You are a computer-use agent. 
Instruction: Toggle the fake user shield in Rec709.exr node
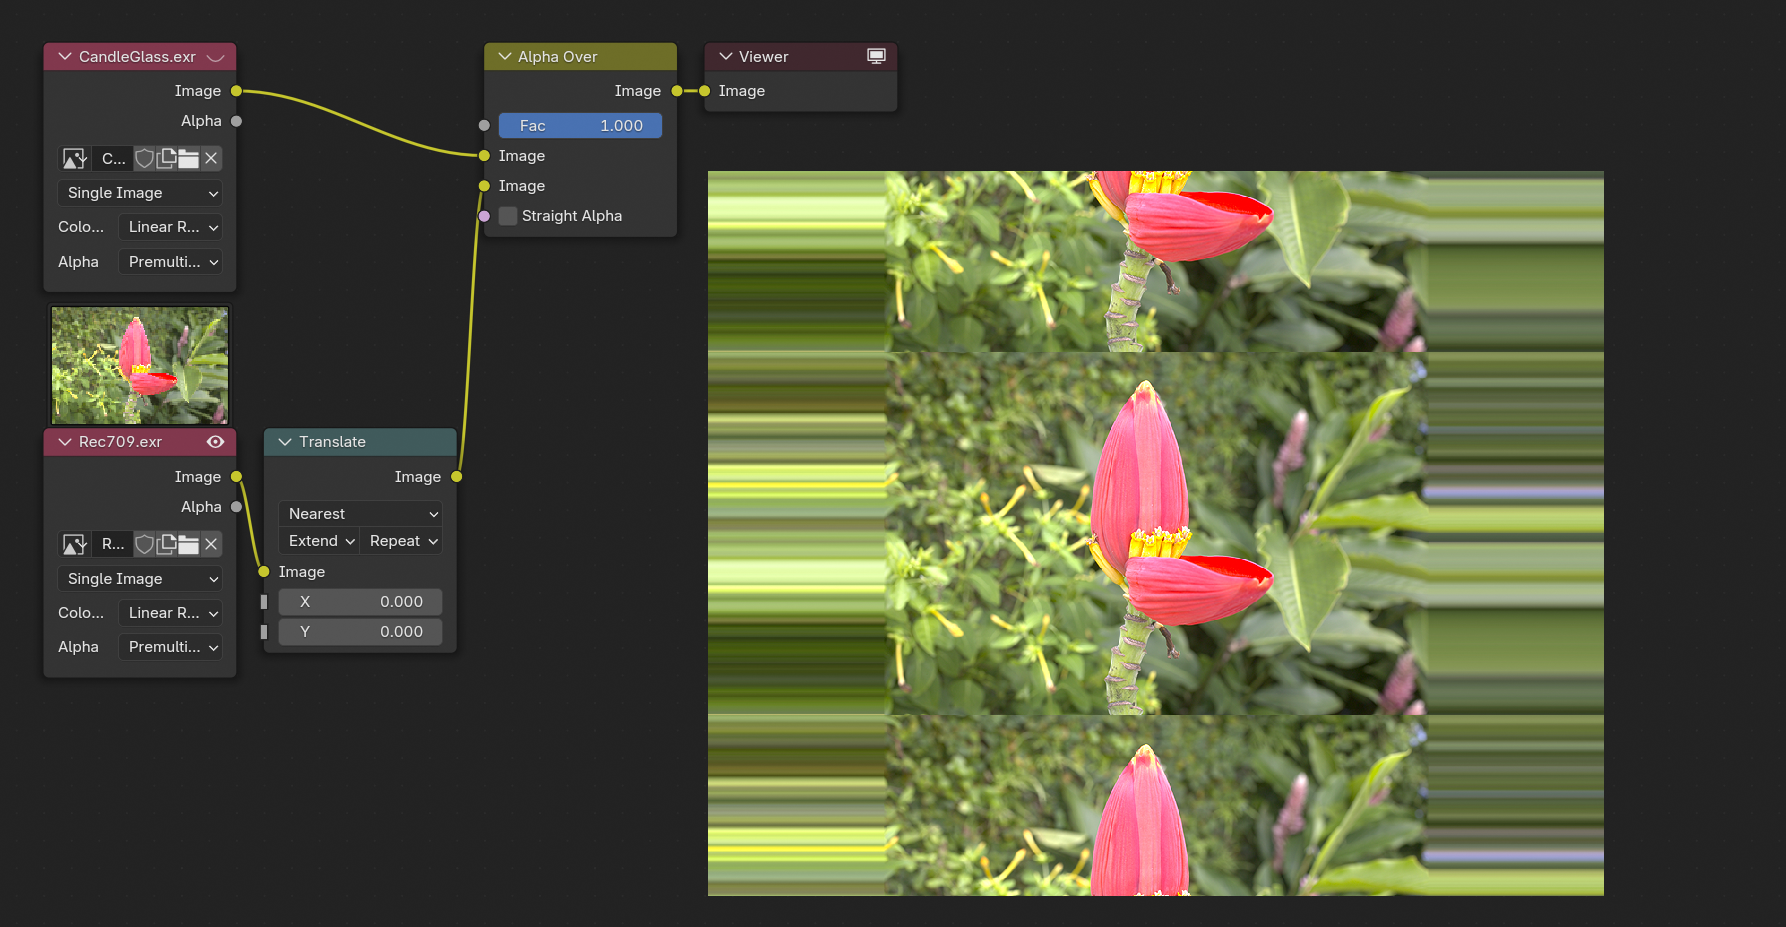click(x=145, y=544)
